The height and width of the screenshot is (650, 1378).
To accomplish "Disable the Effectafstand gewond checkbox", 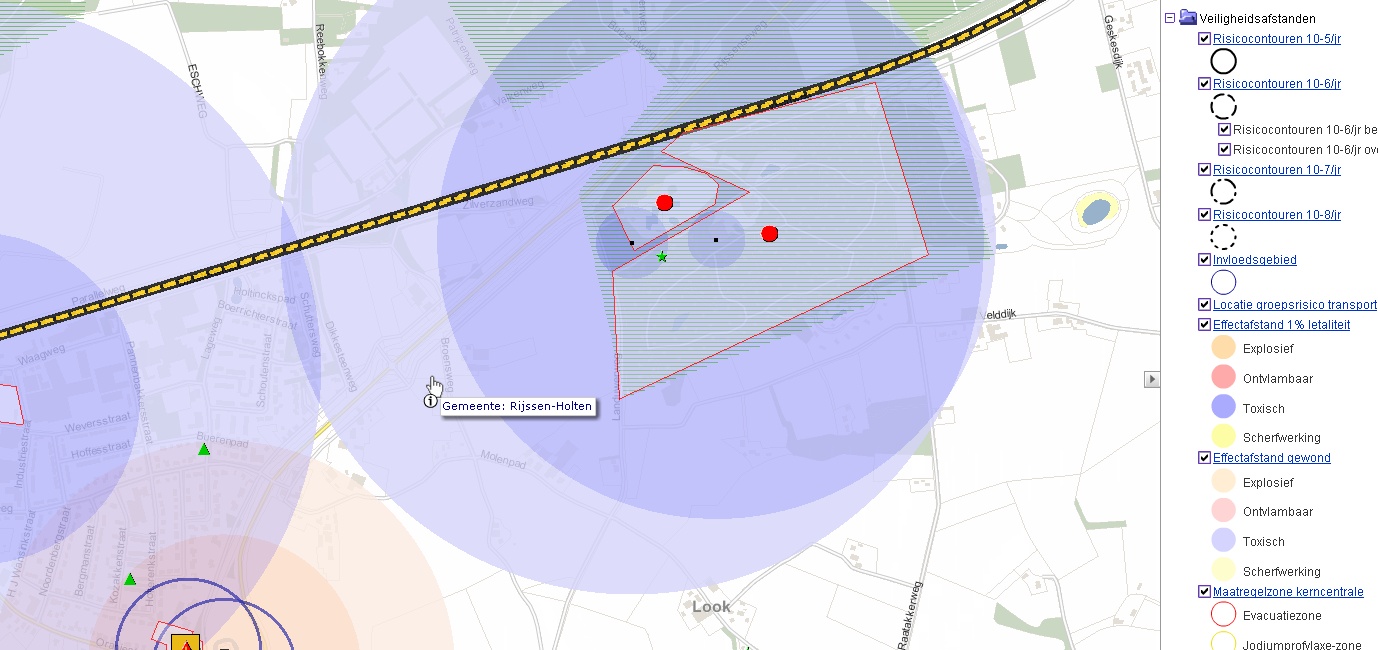I will click(1204, 458).
